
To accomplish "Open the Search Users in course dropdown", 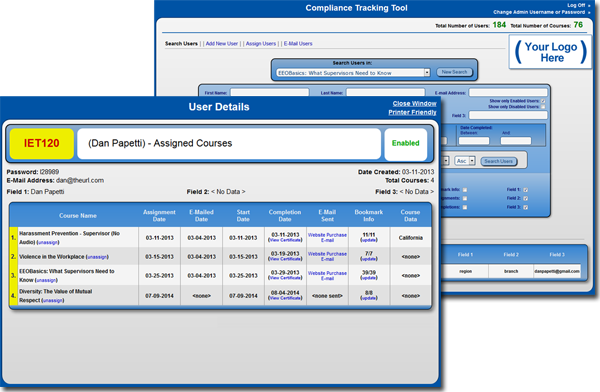I will tap(353, 73).
